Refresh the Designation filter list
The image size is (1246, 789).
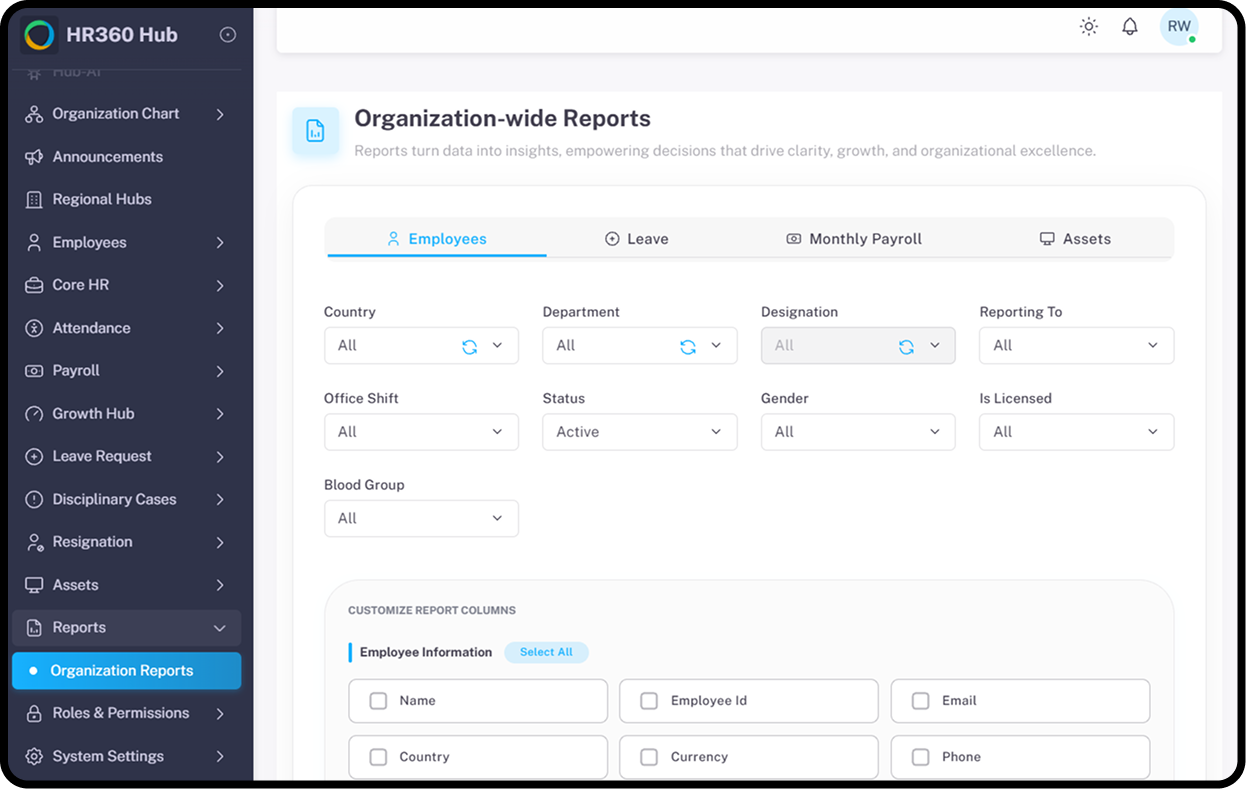tap(906, 346)
